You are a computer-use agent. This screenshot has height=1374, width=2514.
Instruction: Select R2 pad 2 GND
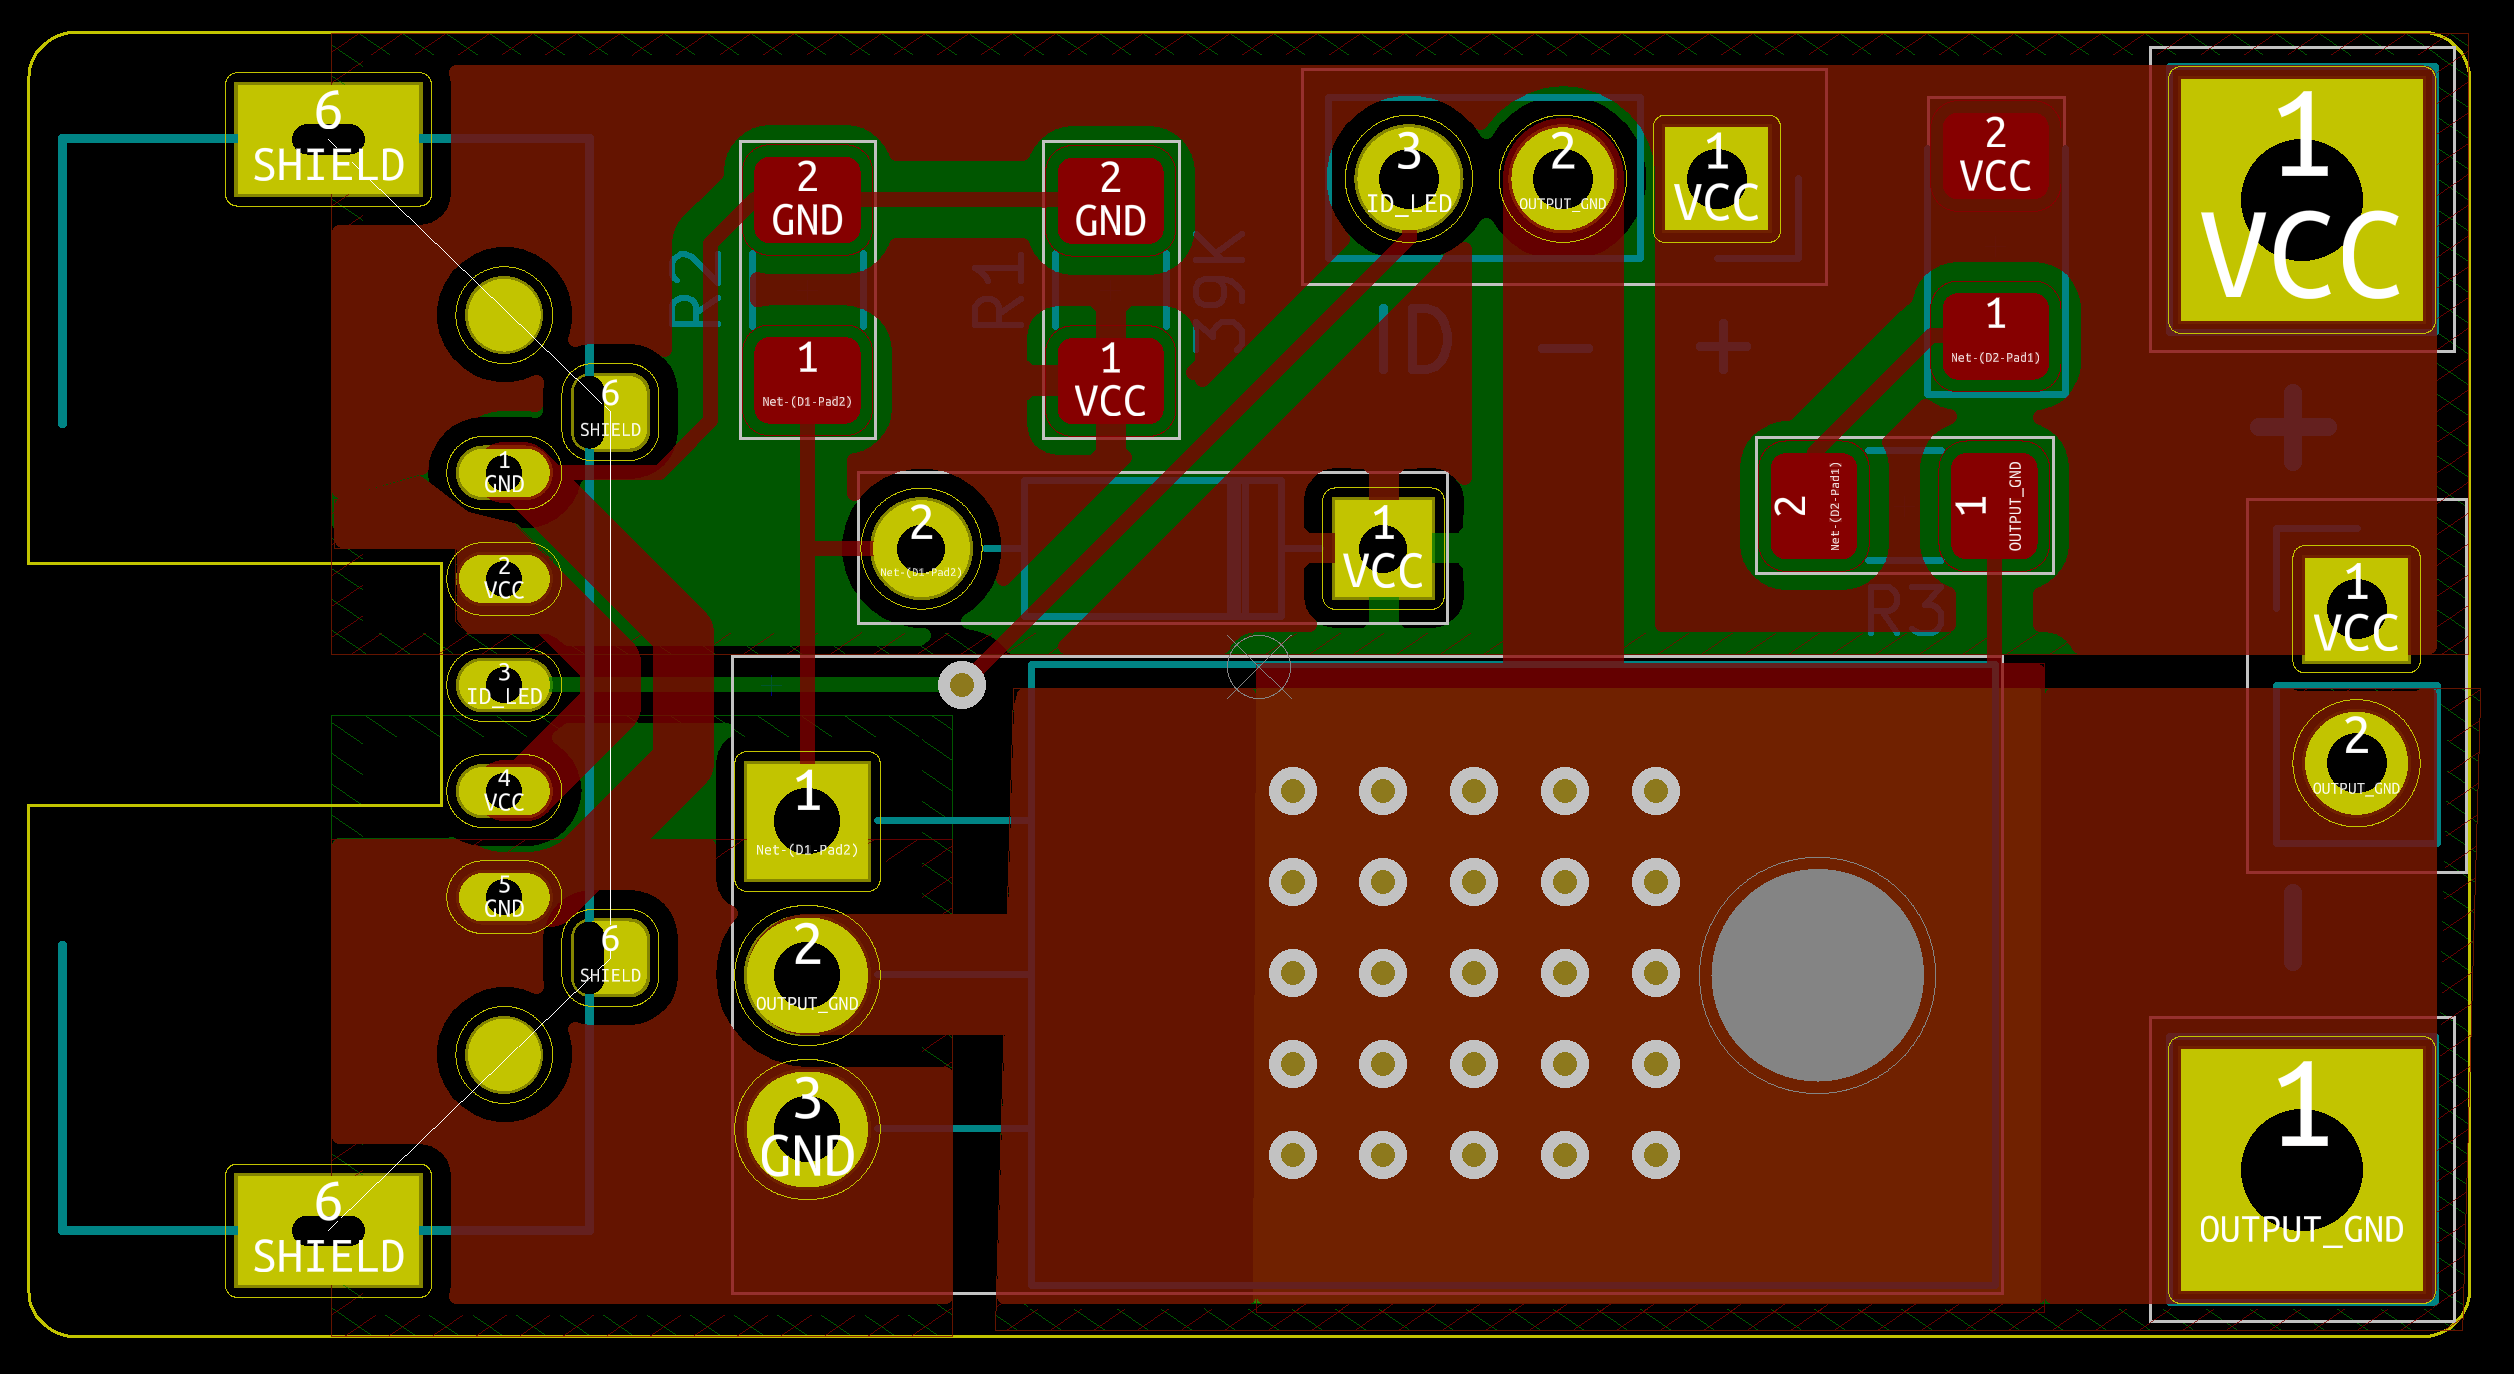[807, 199]
